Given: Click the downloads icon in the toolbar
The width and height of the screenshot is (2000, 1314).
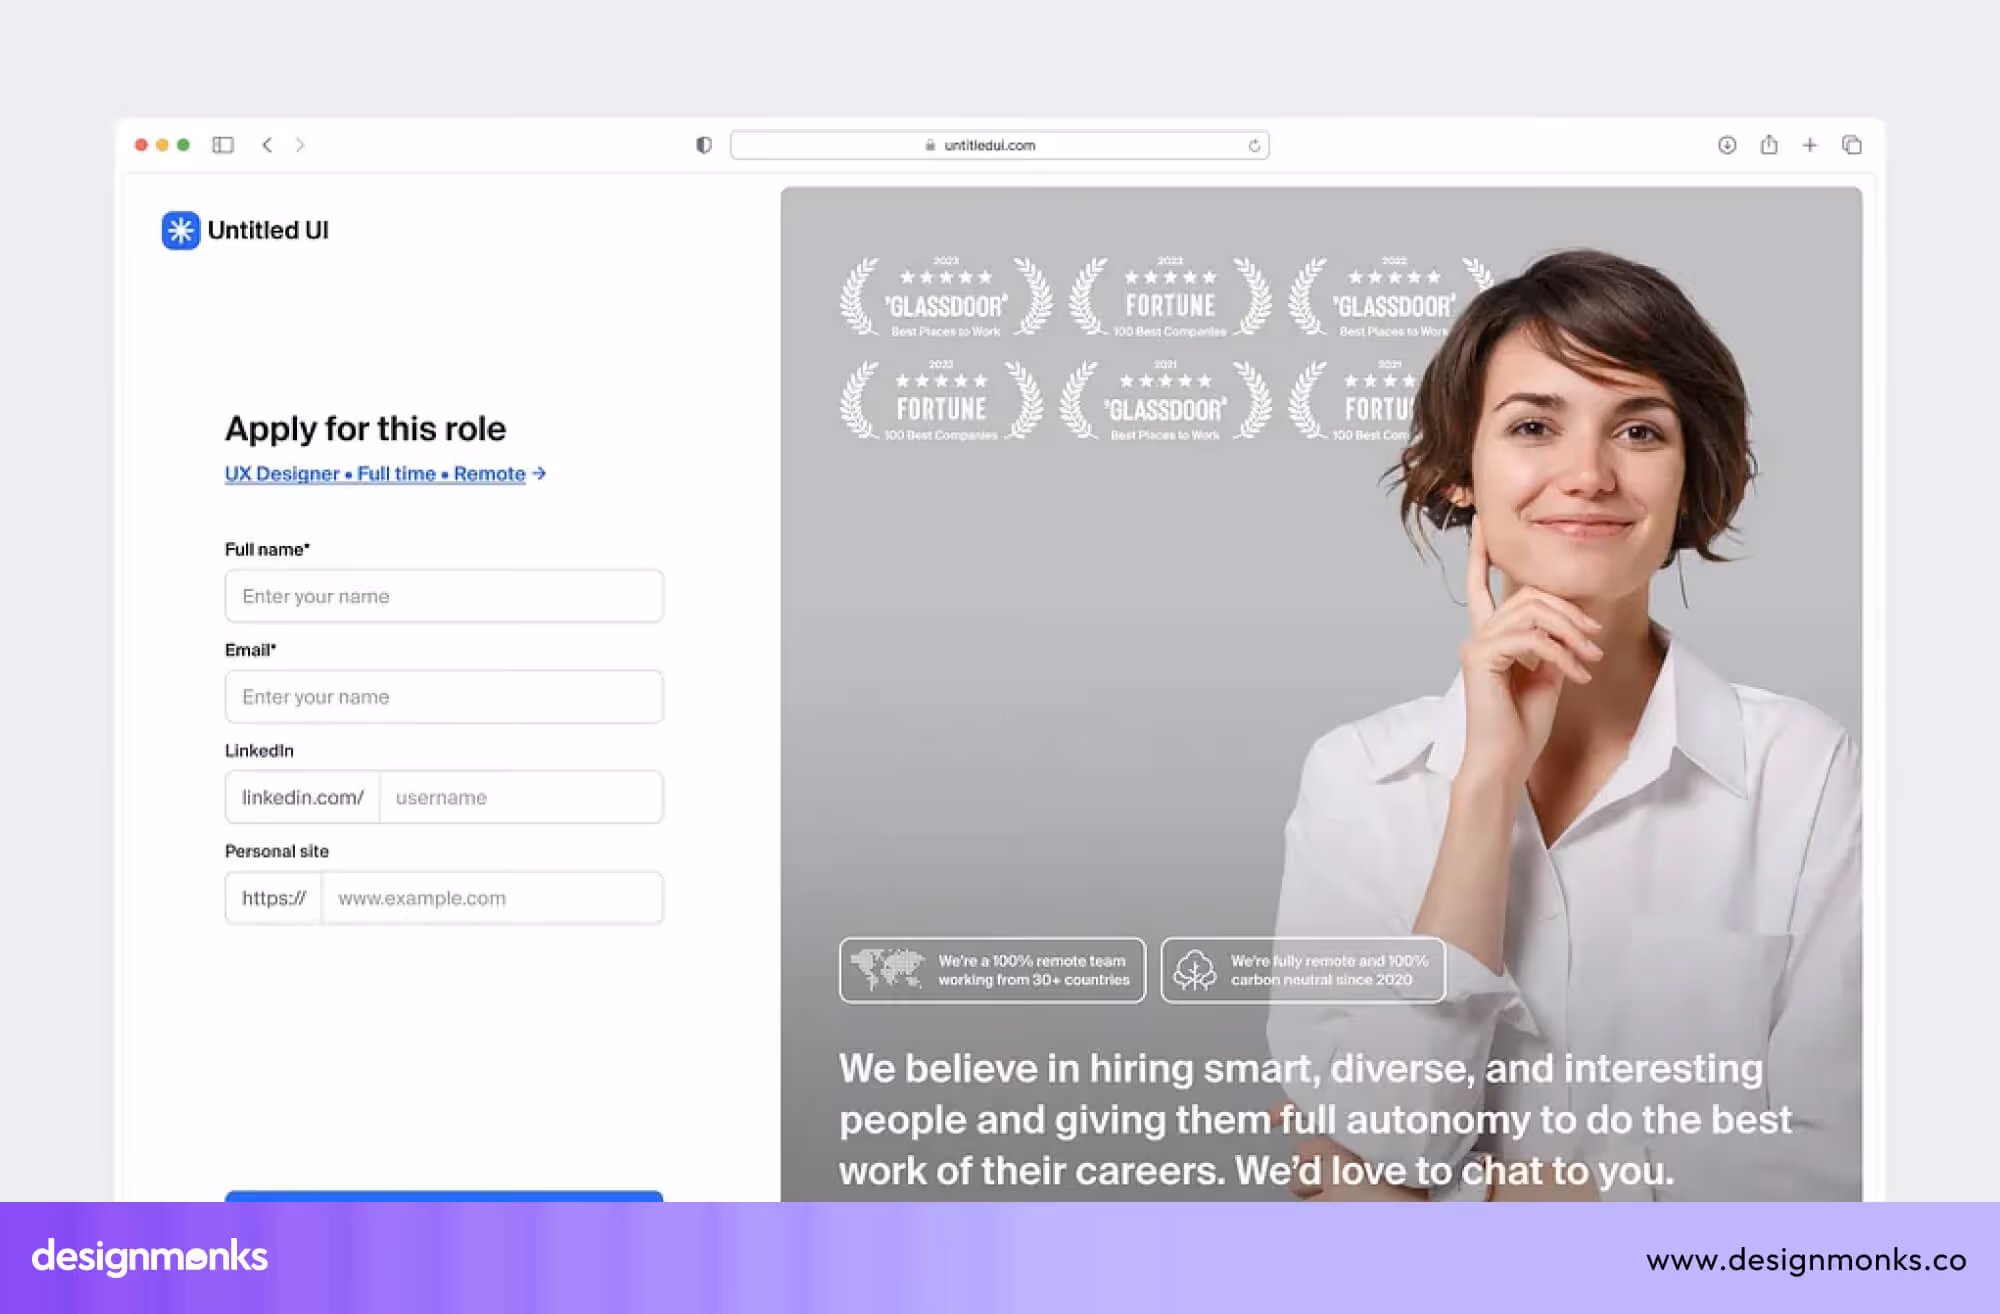Looking at the screenshot, I should point(1727,145).
